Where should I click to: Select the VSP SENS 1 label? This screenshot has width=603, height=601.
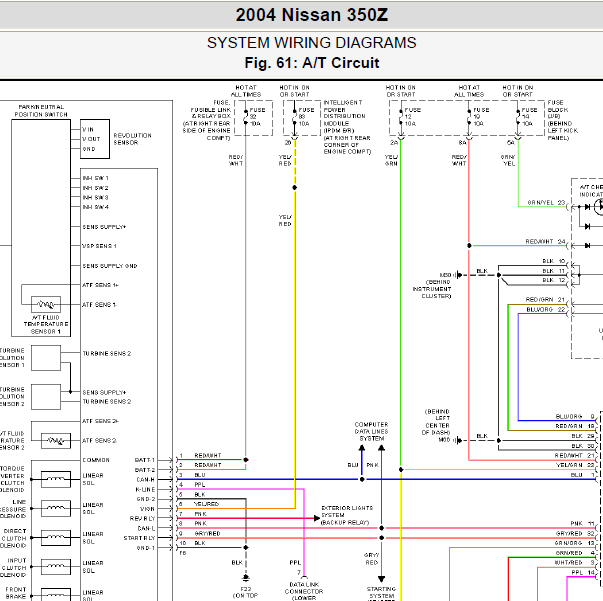[99, 246]
